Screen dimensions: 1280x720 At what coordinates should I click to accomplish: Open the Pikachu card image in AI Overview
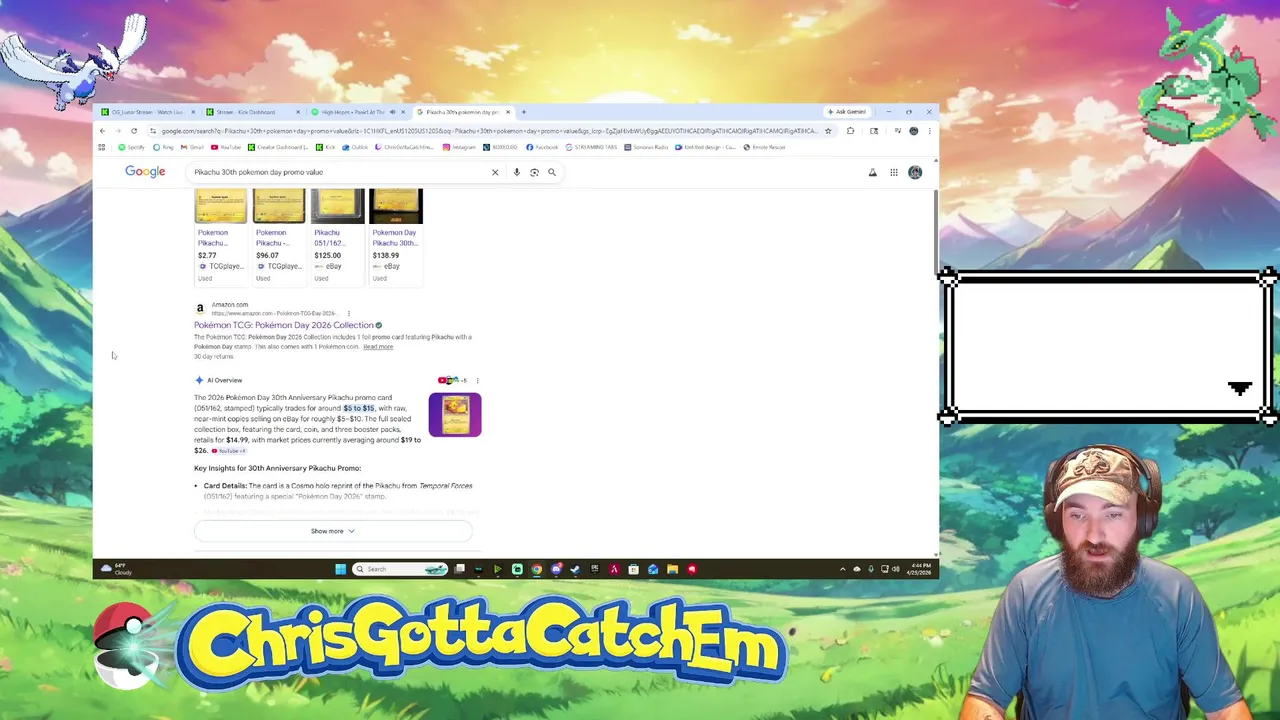[x=455, y=415]
